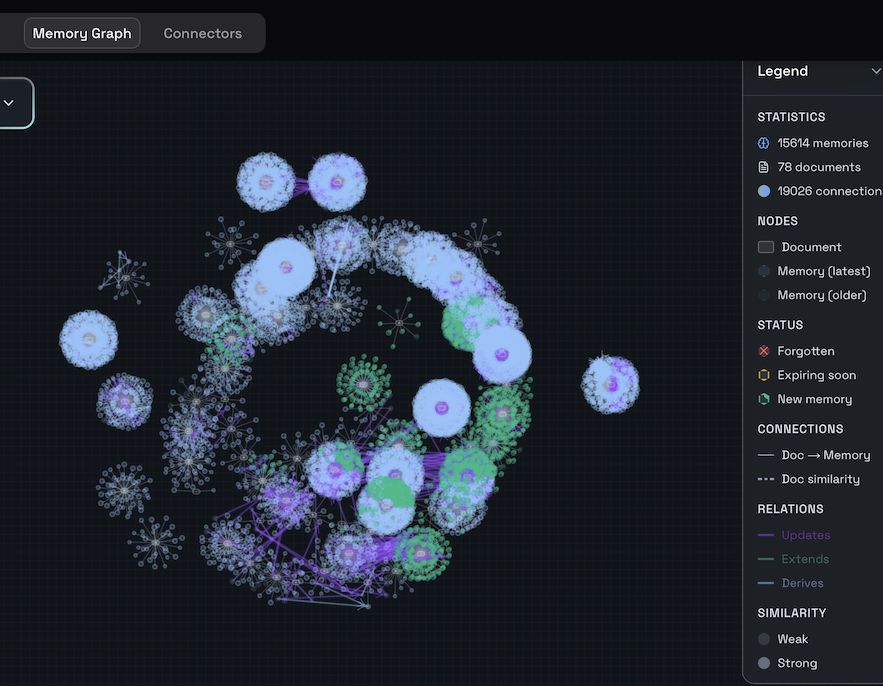Image resolution: width=883 pixels, height=686 pixels.
Task: Click the RELATIONS section heading
Action: 790,509
